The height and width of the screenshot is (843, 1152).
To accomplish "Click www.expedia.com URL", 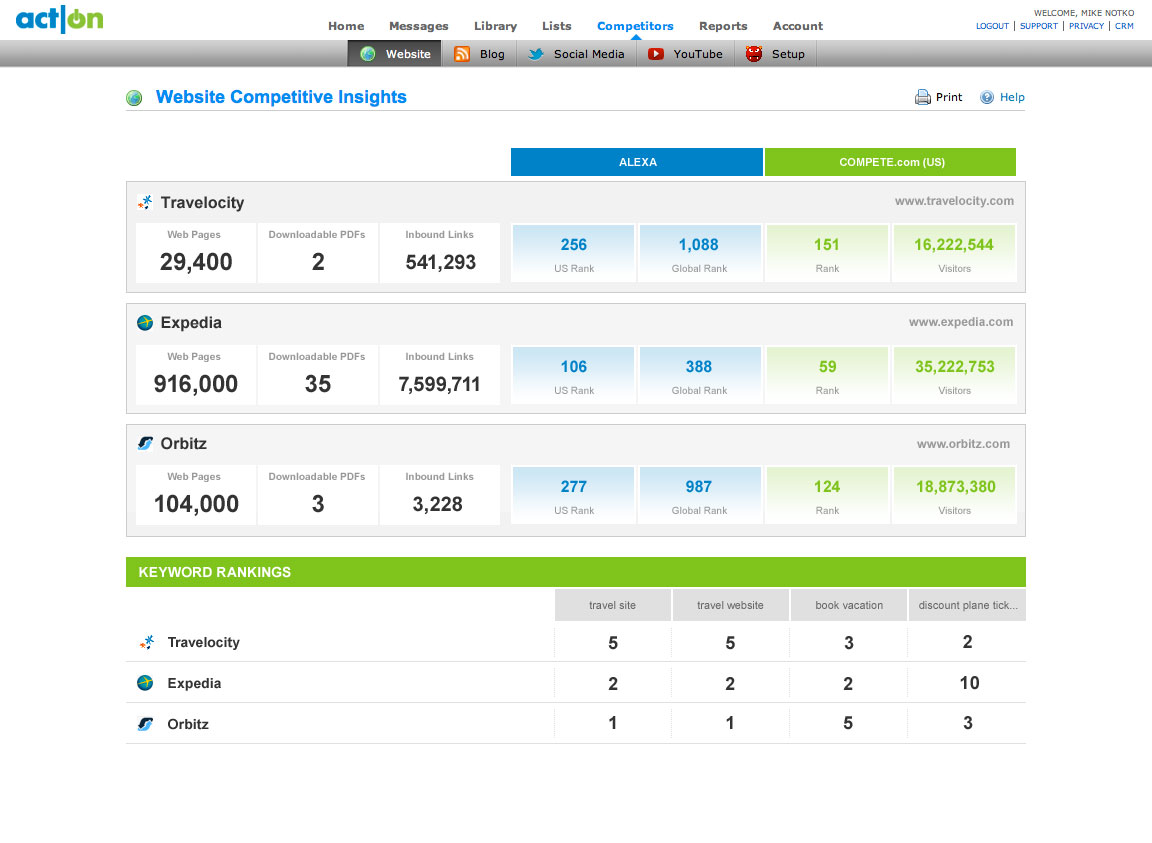I will (x=960, y=322).
